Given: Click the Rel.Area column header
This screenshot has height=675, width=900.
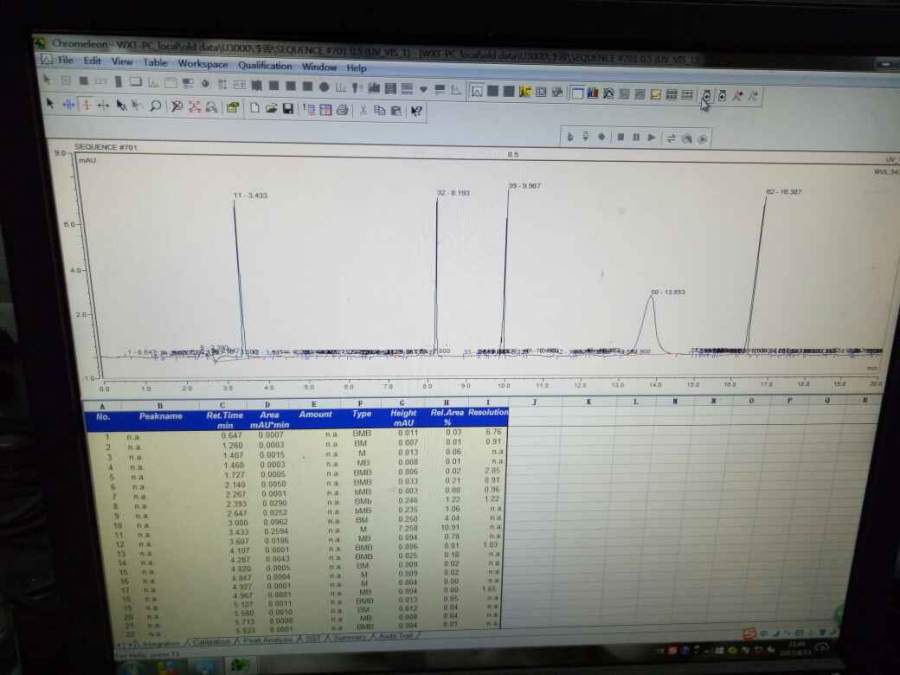Looking at the screenshot, I should point(447,417).
